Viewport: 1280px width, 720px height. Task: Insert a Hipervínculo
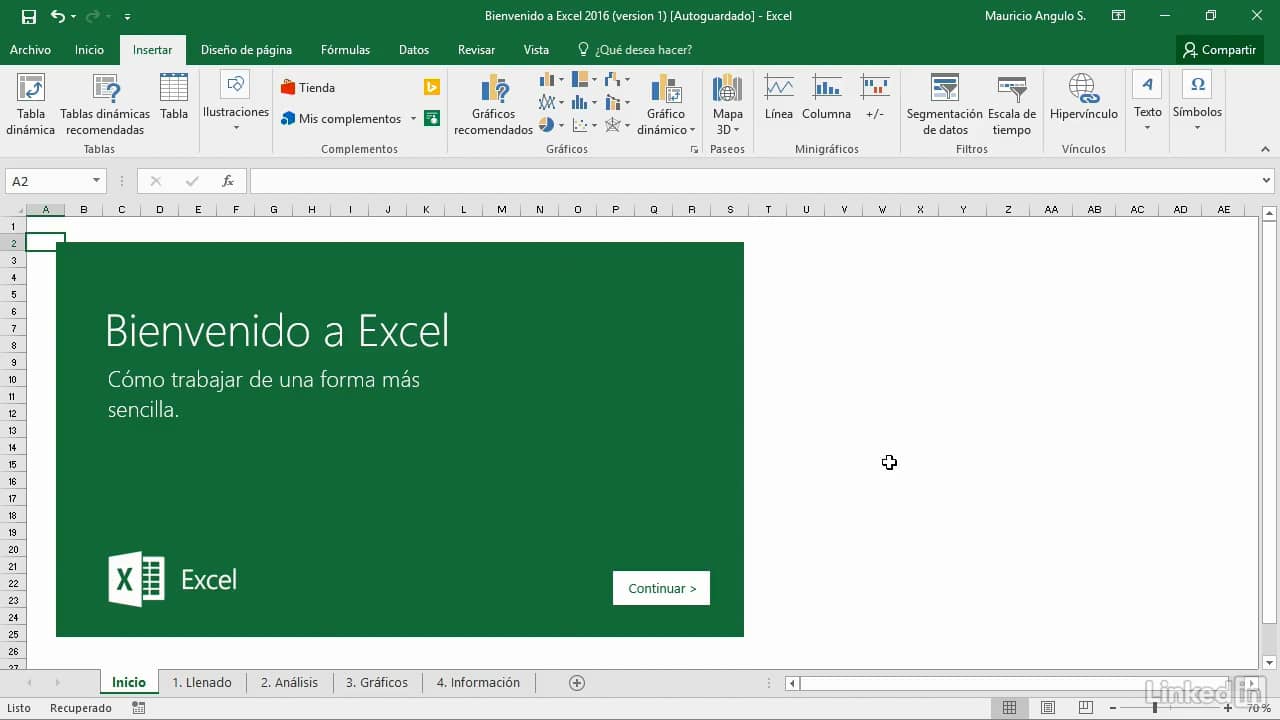pos(1084,97)
